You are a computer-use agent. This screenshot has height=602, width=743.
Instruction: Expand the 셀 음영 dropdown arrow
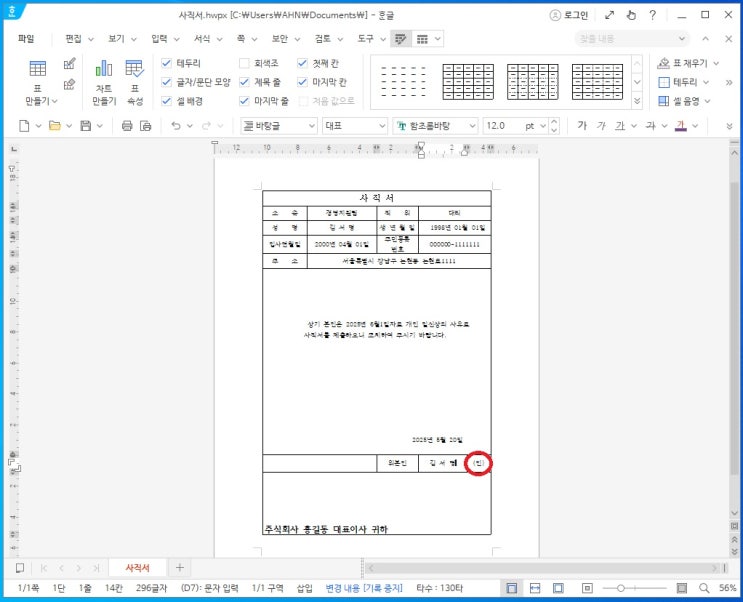point(708,101)
